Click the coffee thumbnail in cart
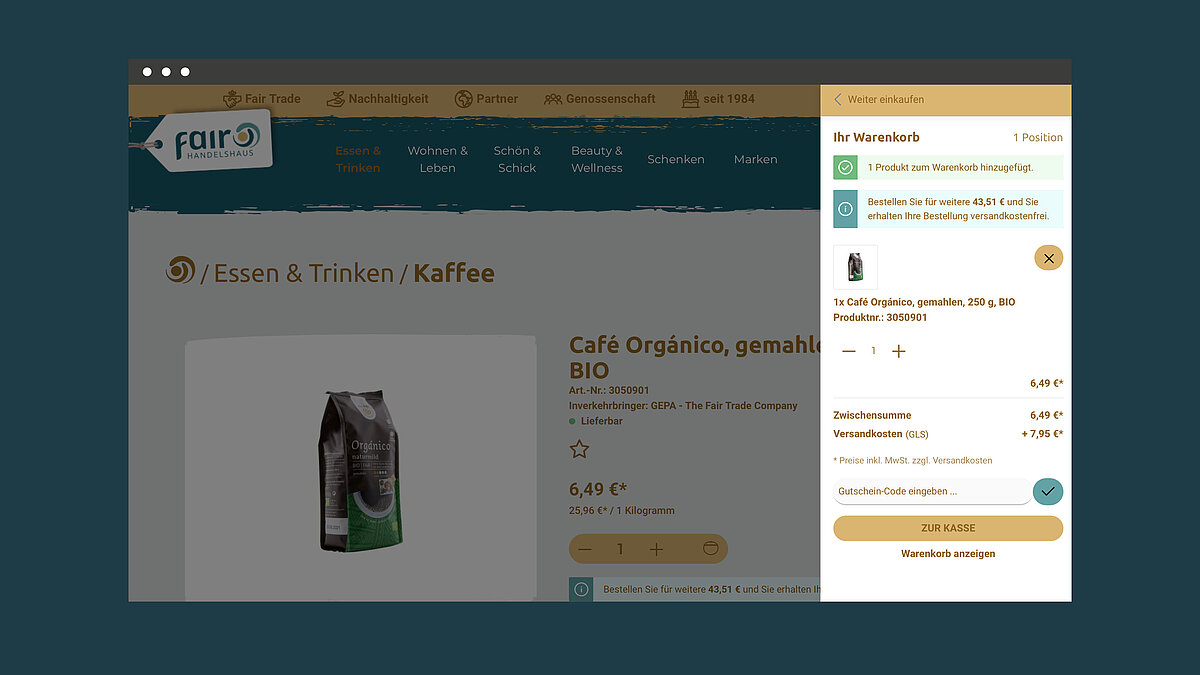This screenshot has height=675, width=1200. (855, 267)
